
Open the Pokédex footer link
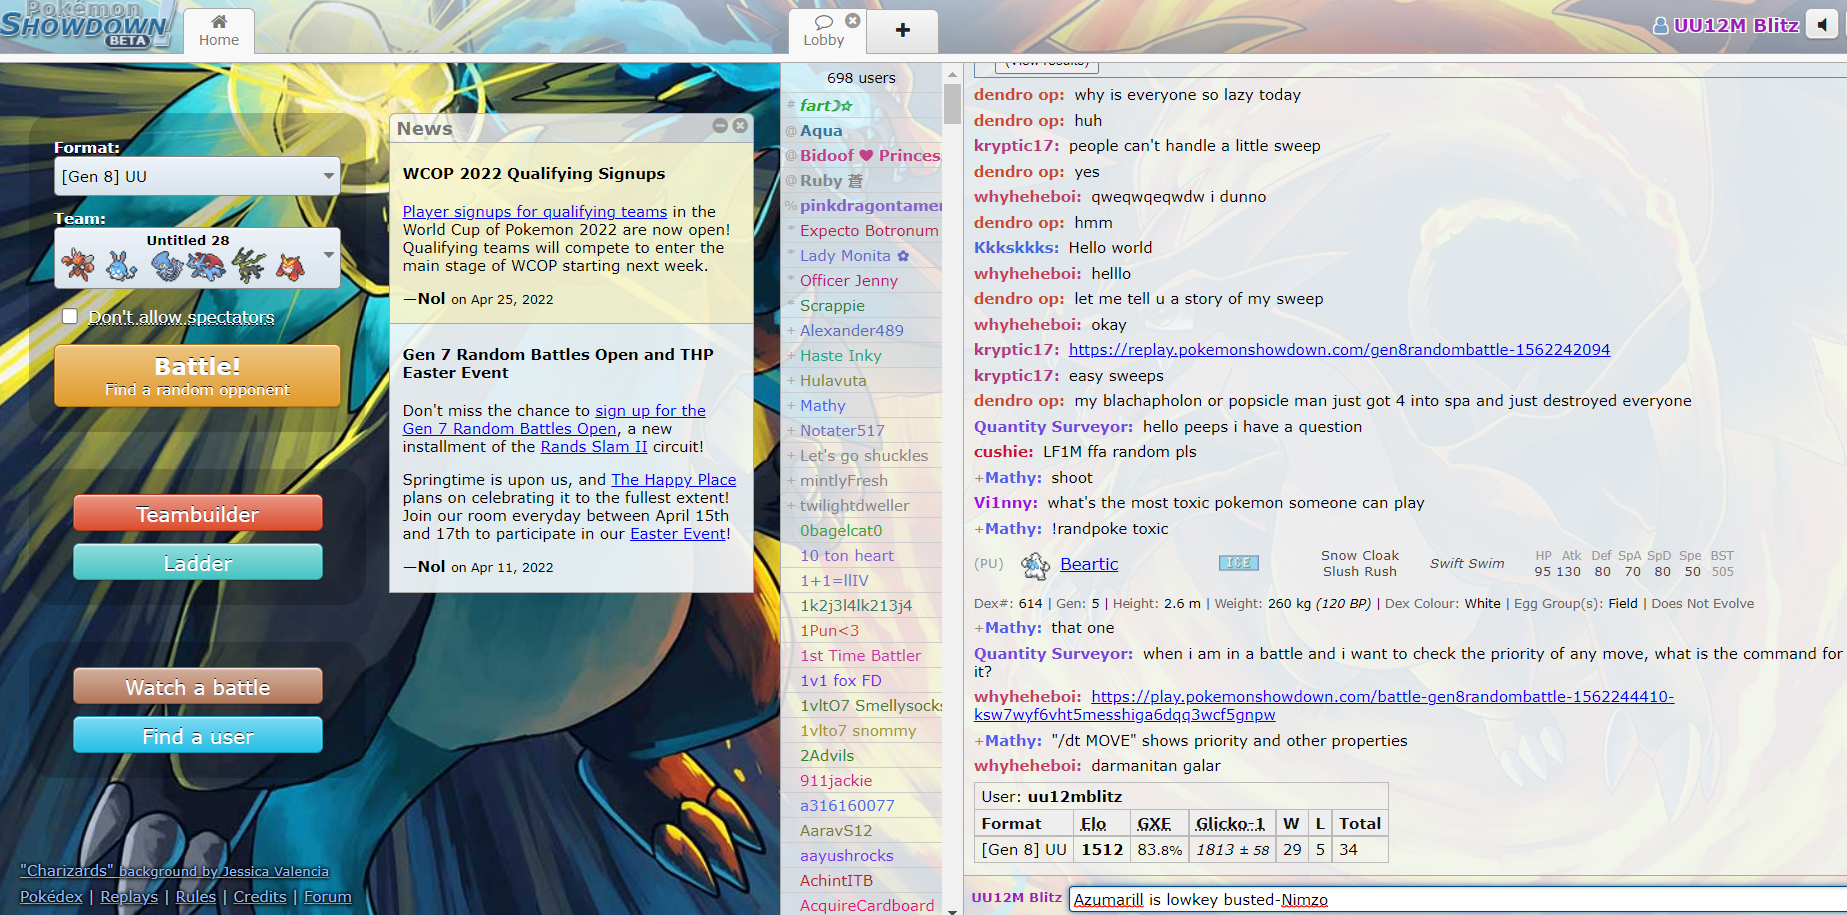click(x=51, y=897)
